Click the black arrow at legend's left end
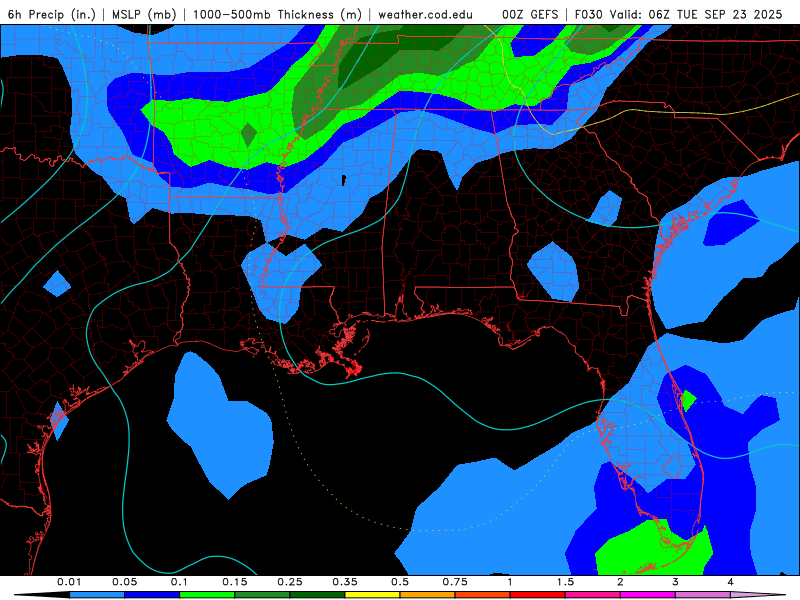800x600 pixels. [x=42, y=595]
